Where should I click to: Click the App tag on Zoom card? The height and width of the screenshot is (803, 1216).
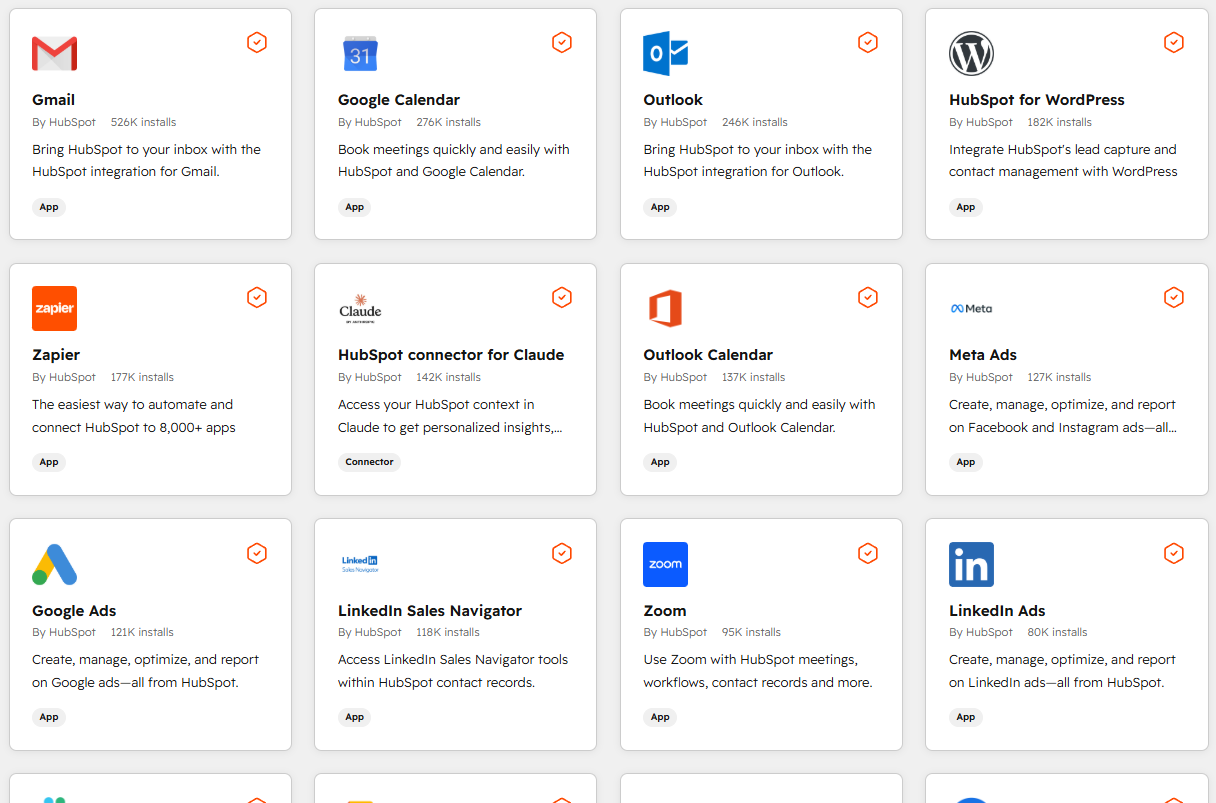pyautogui.click(x=660, y=717)
